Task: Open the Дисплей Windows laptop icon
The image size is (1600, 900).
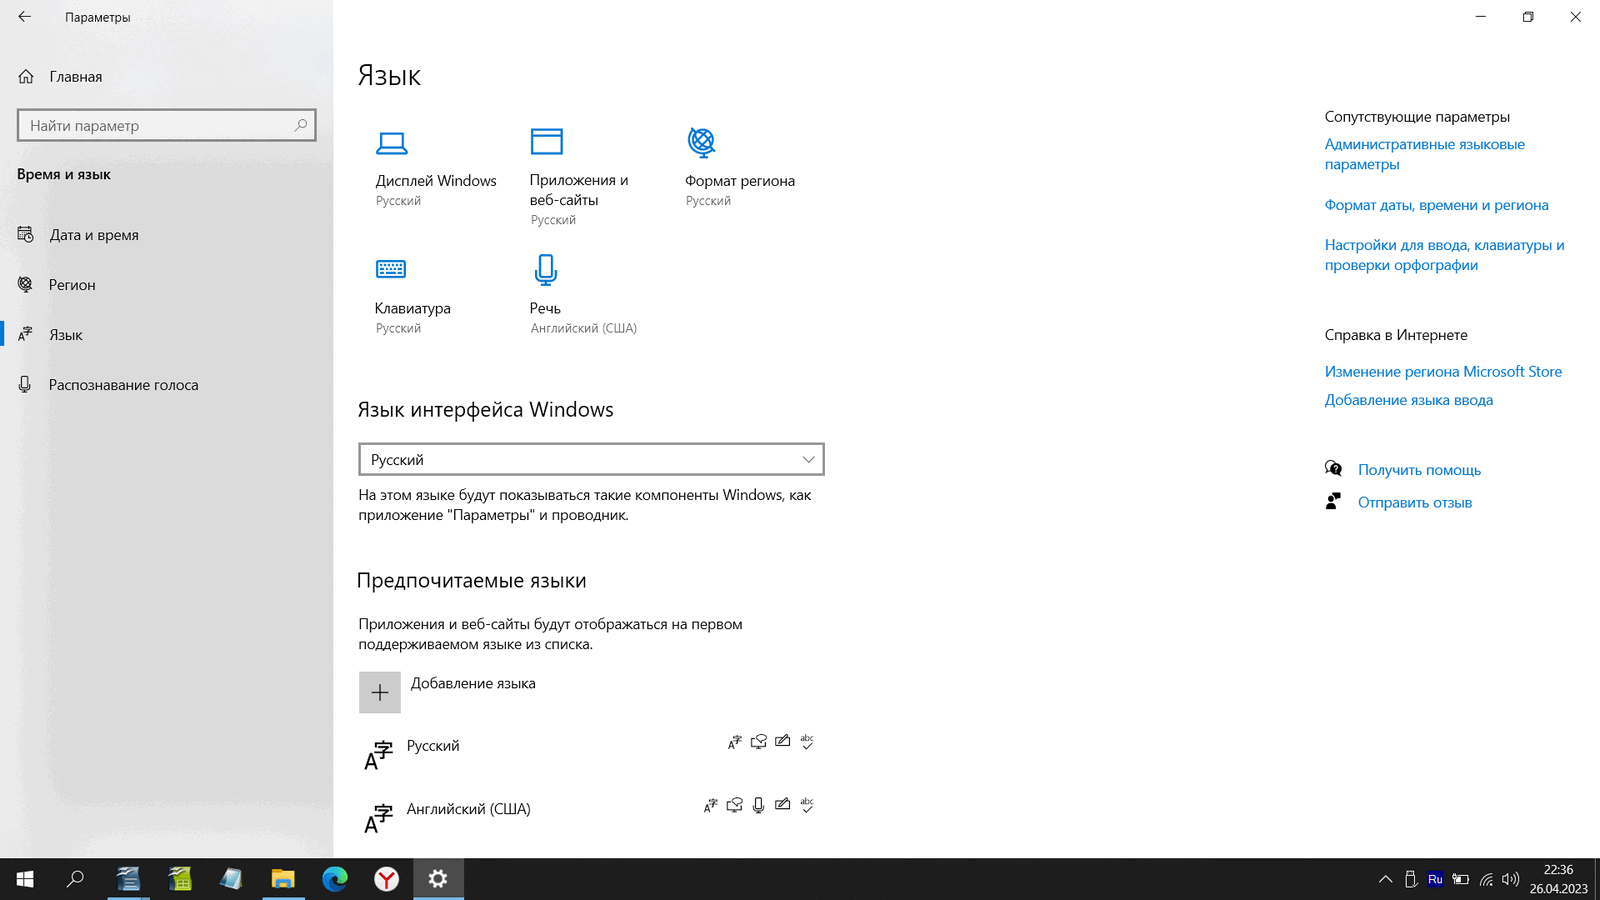Action: (x=391, y=144)
